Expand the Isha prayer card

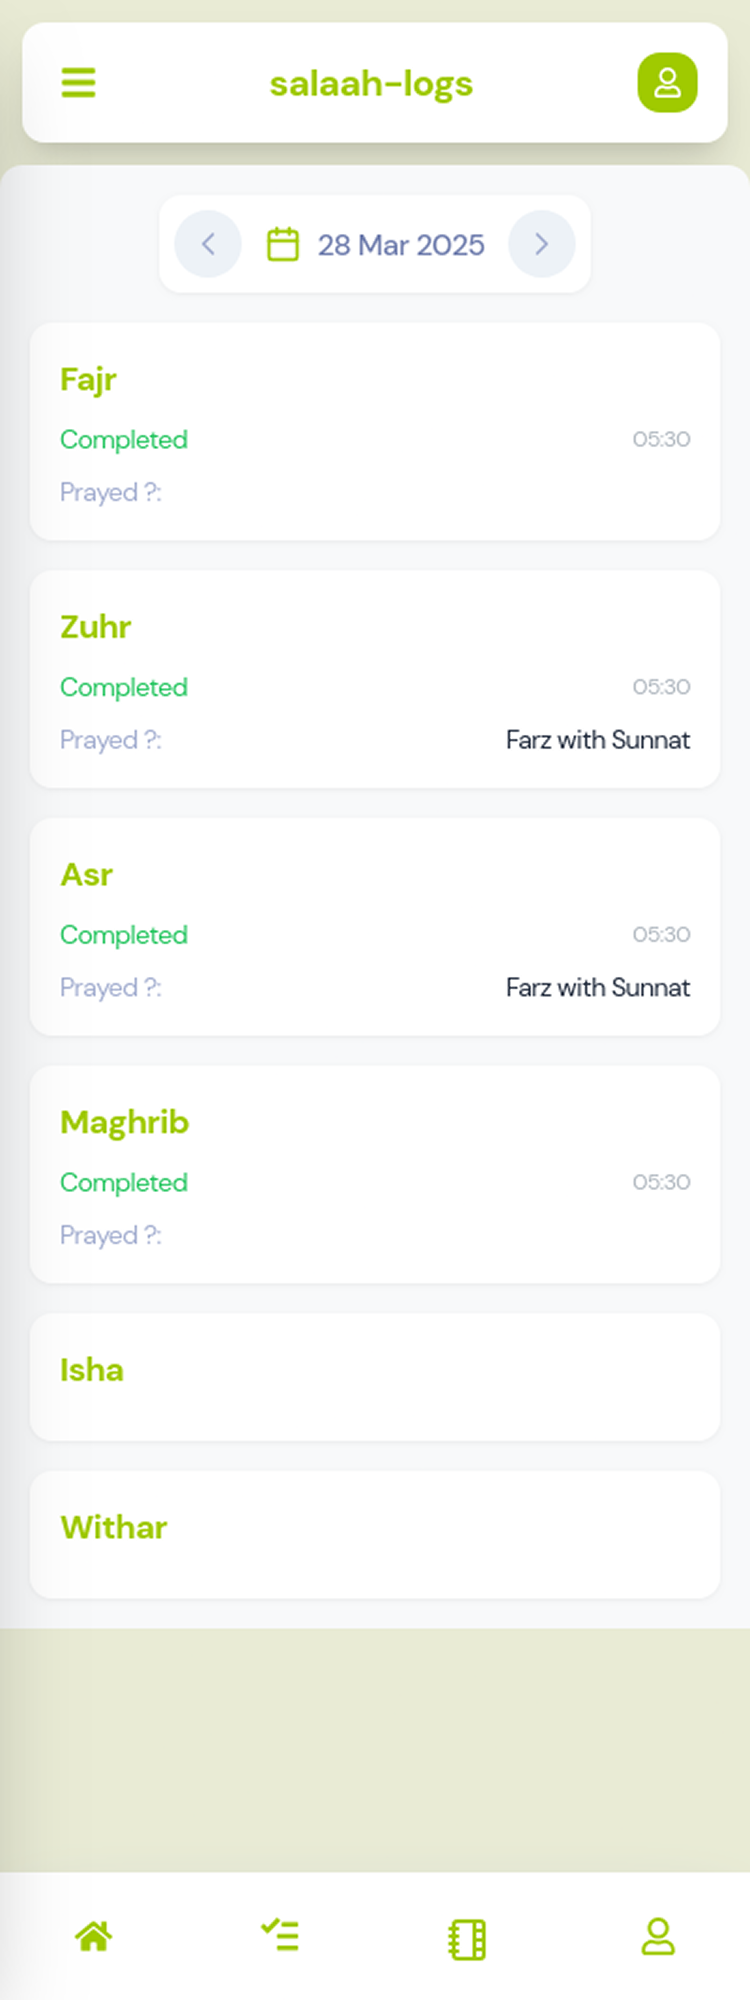coord(375,1376)
